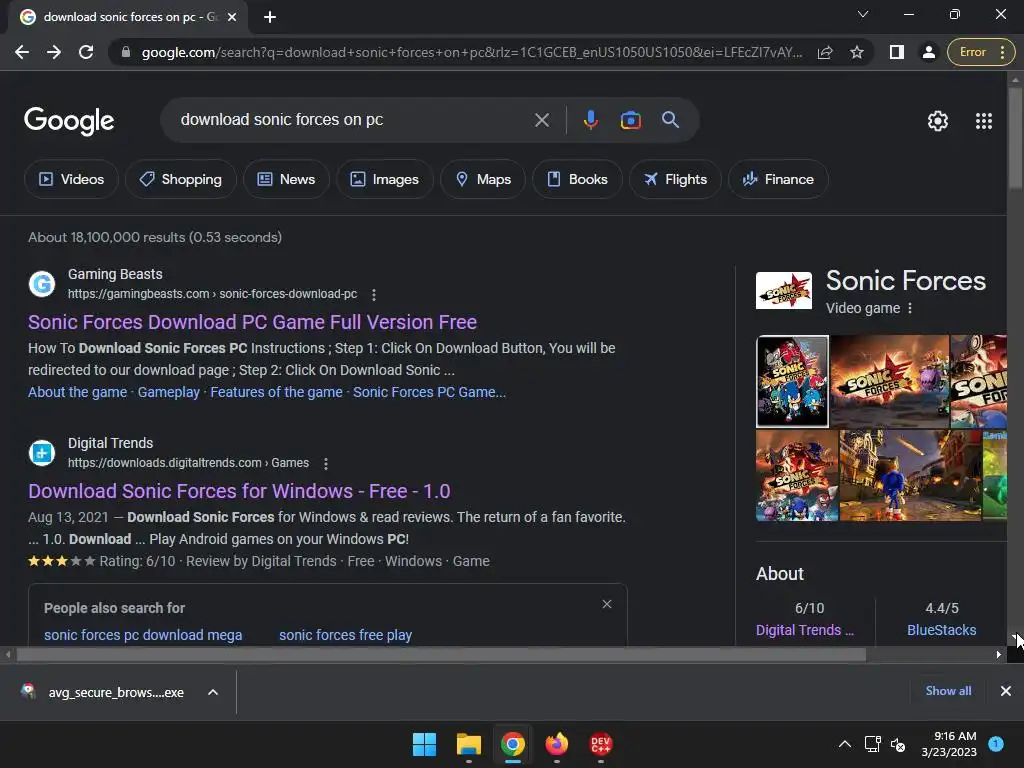1024x768 pixels.
Task: Switch to the News results tab
Action: click(x=285, y=179)
